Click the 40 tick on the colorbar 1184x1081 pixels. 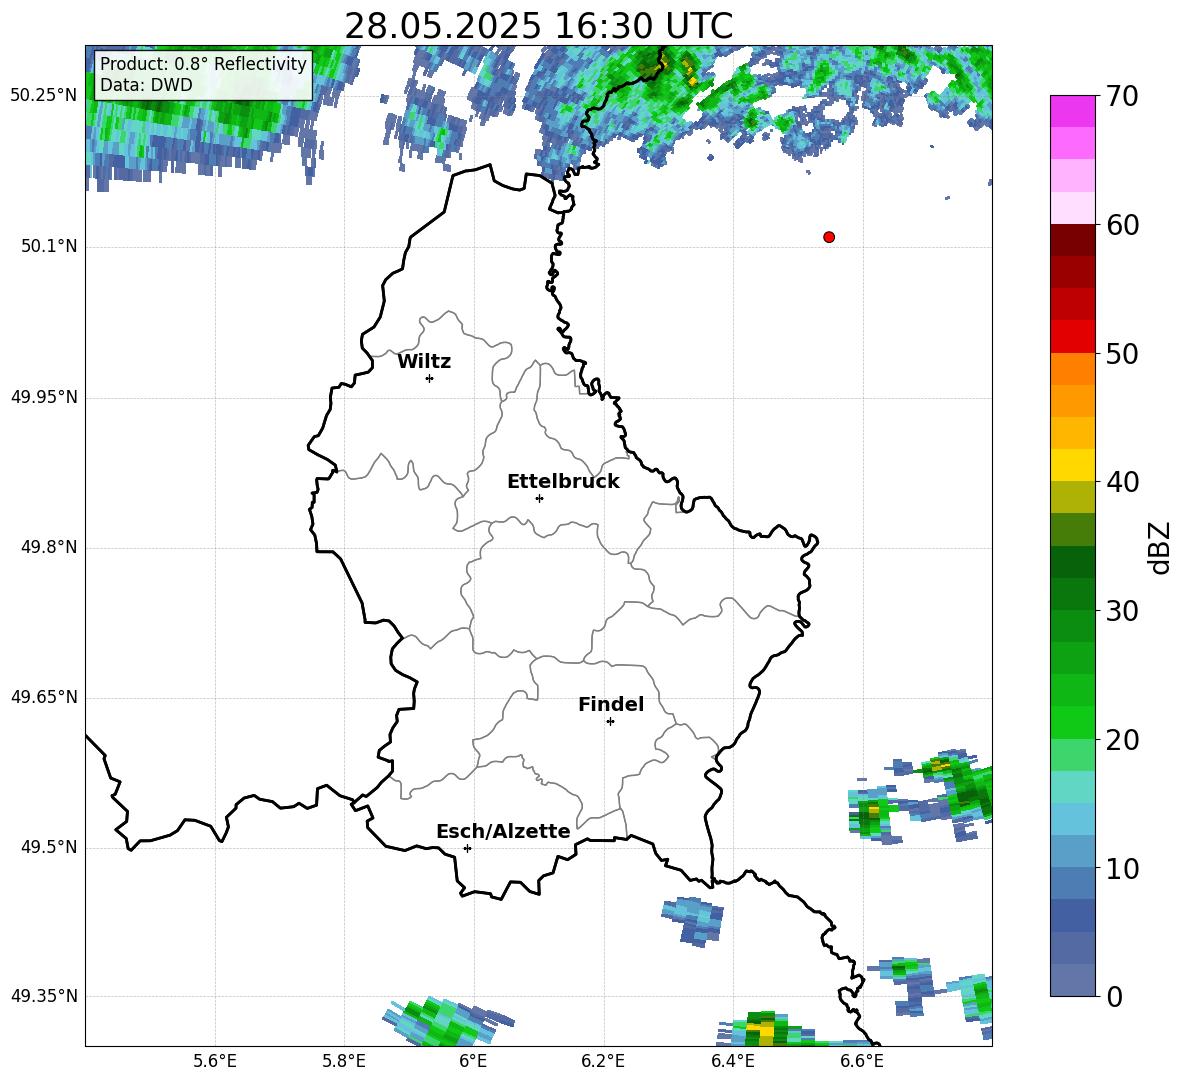1122,482
